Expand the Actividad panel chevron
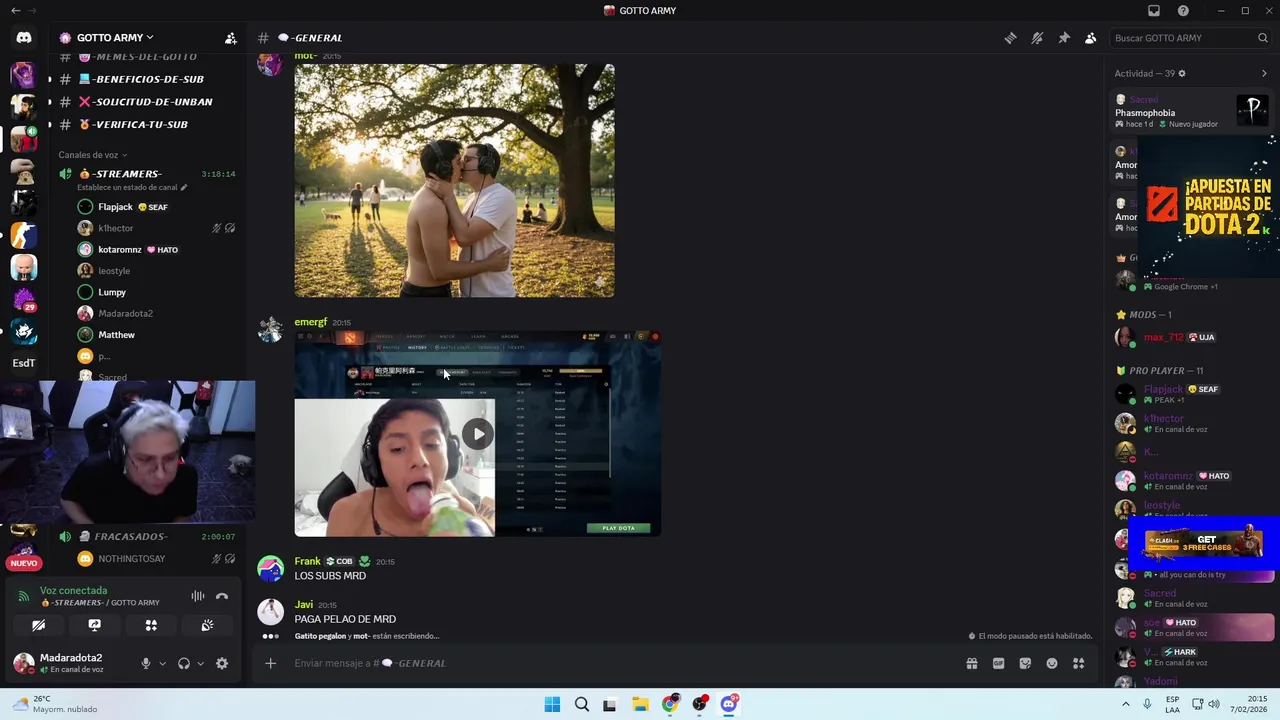 [x=1264, y=73]
